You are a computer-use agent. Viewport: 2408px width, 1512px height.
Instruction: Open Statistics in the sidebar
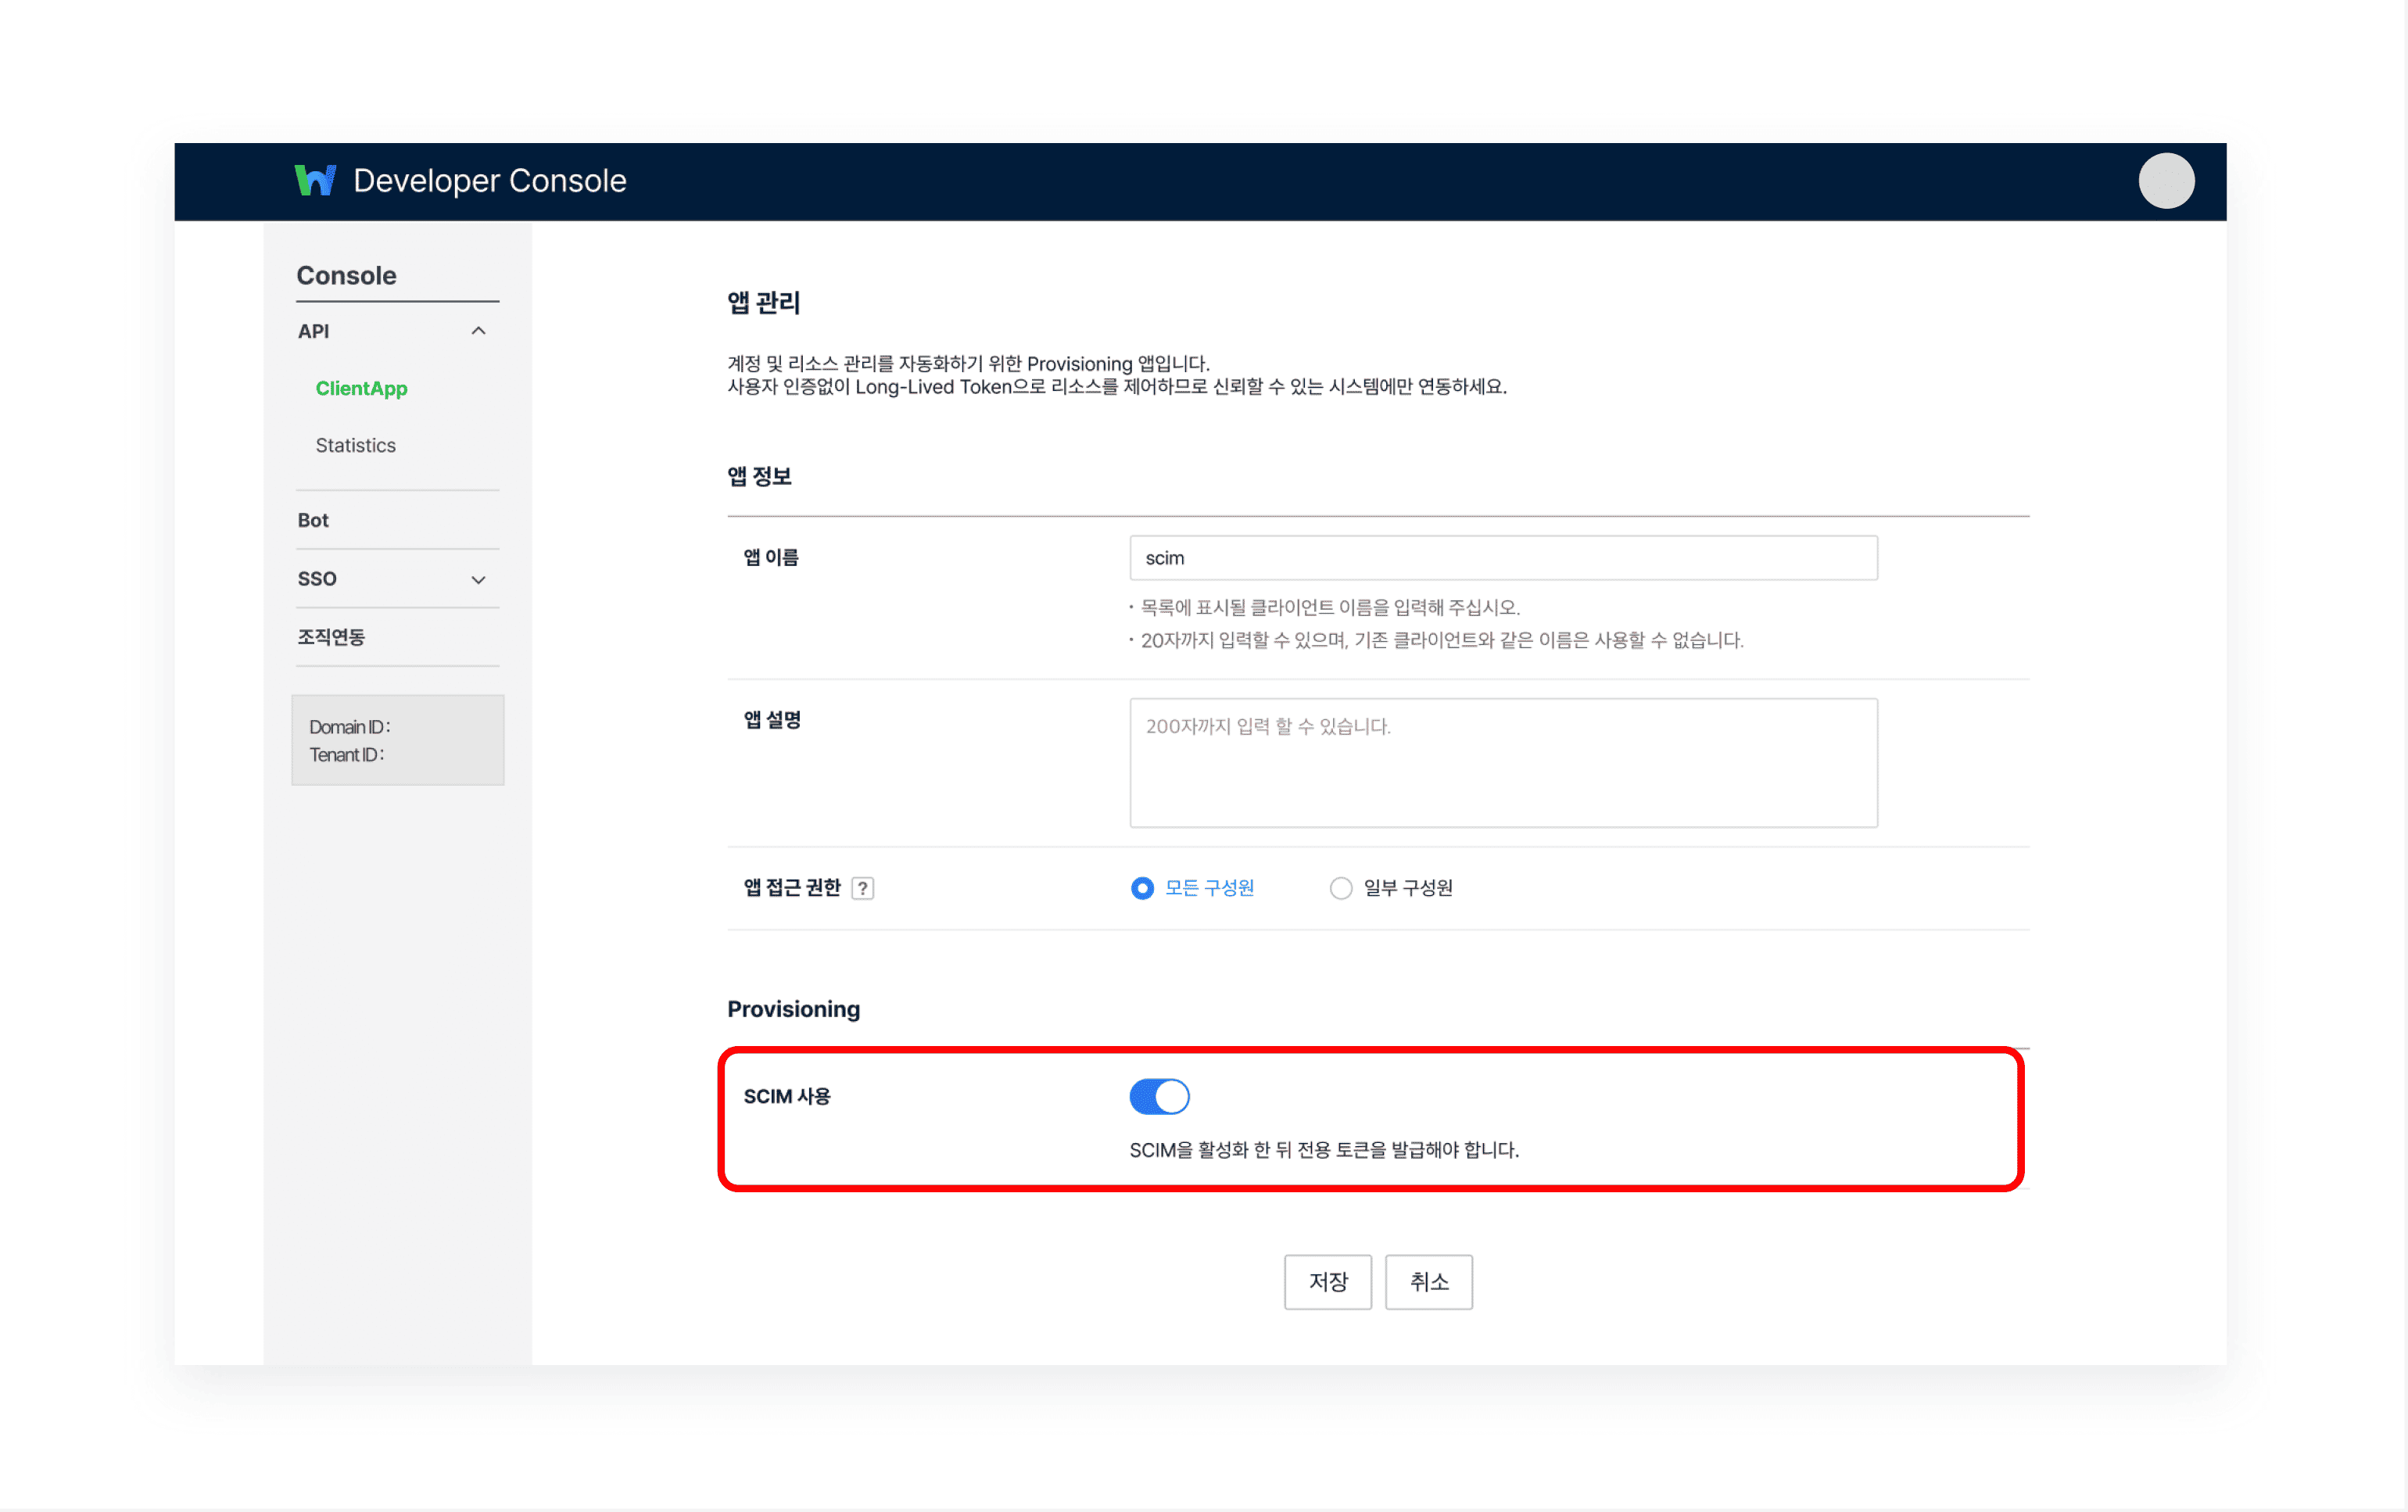tap(356, 445)
